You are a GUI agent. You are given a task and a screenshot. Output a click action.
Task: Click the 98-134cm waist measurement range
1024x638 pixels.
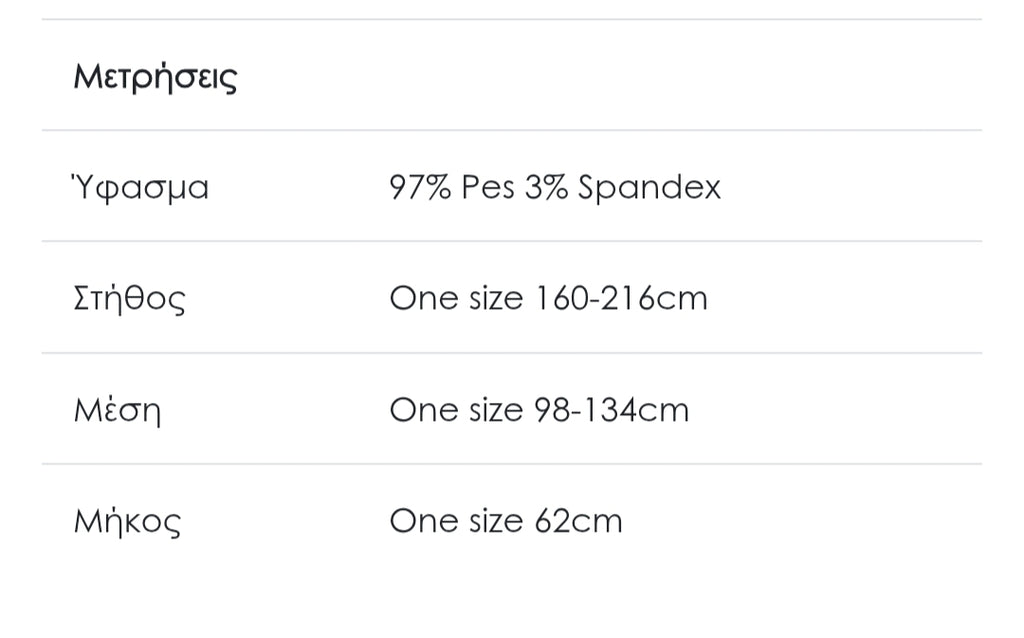(x=611, y=411)
